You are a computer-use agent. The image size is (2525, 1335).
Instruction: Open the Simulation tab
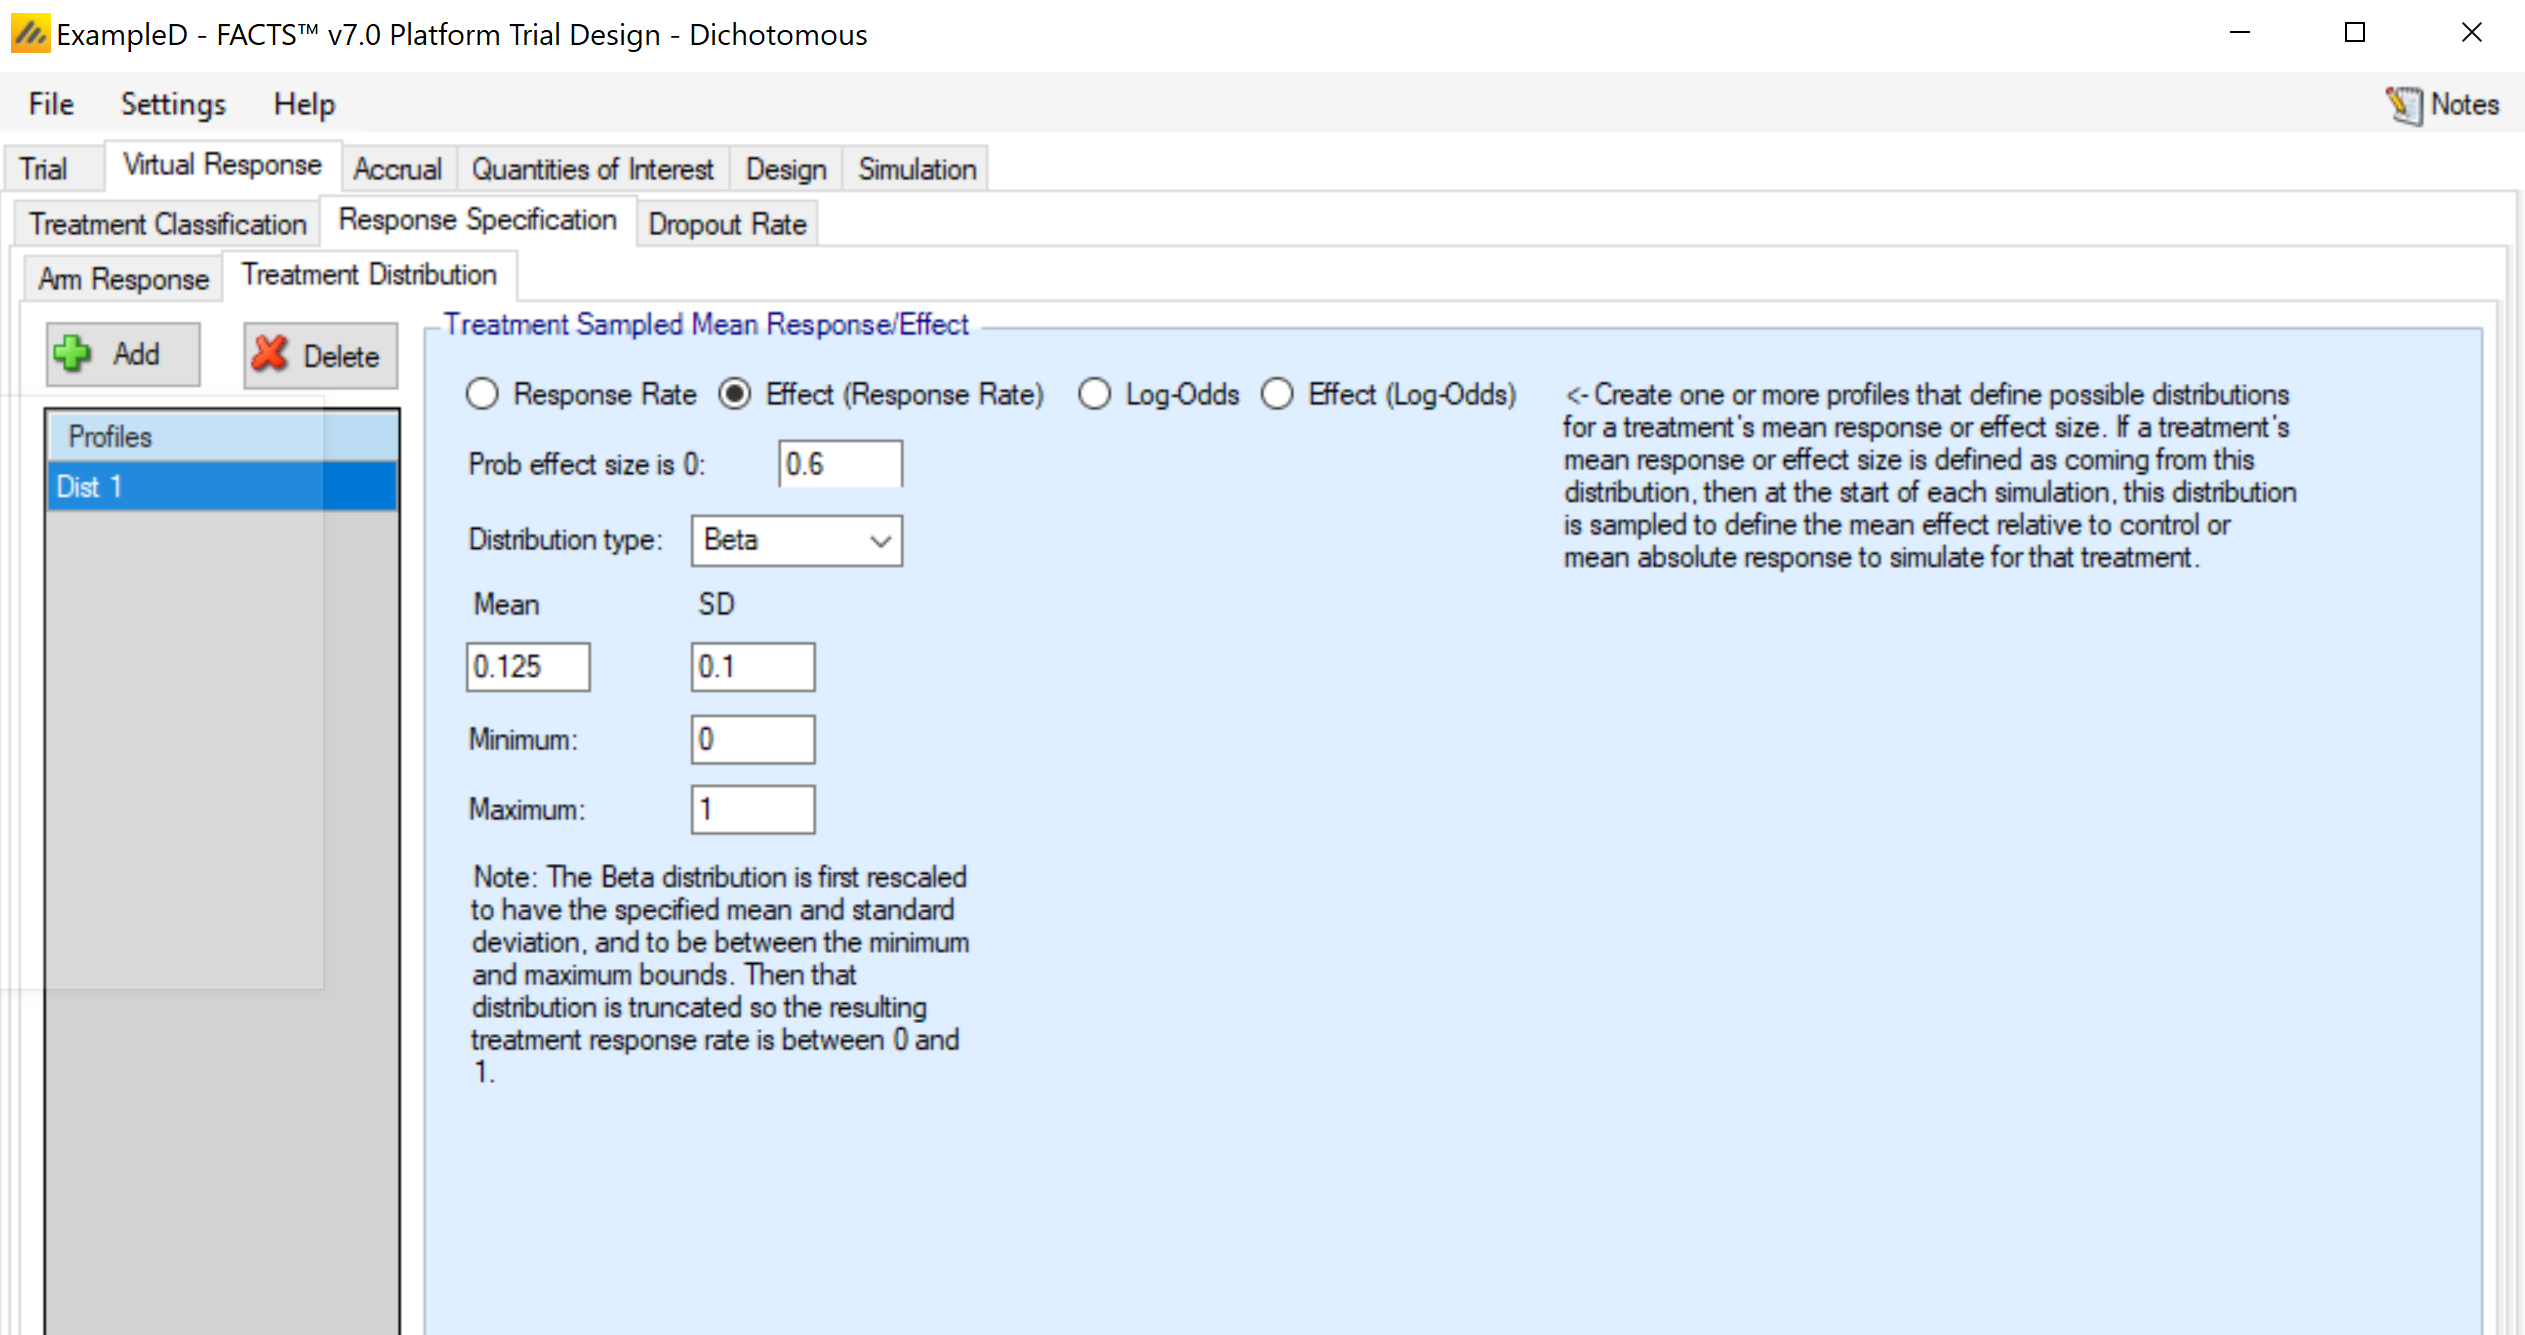tap(916, 169)
